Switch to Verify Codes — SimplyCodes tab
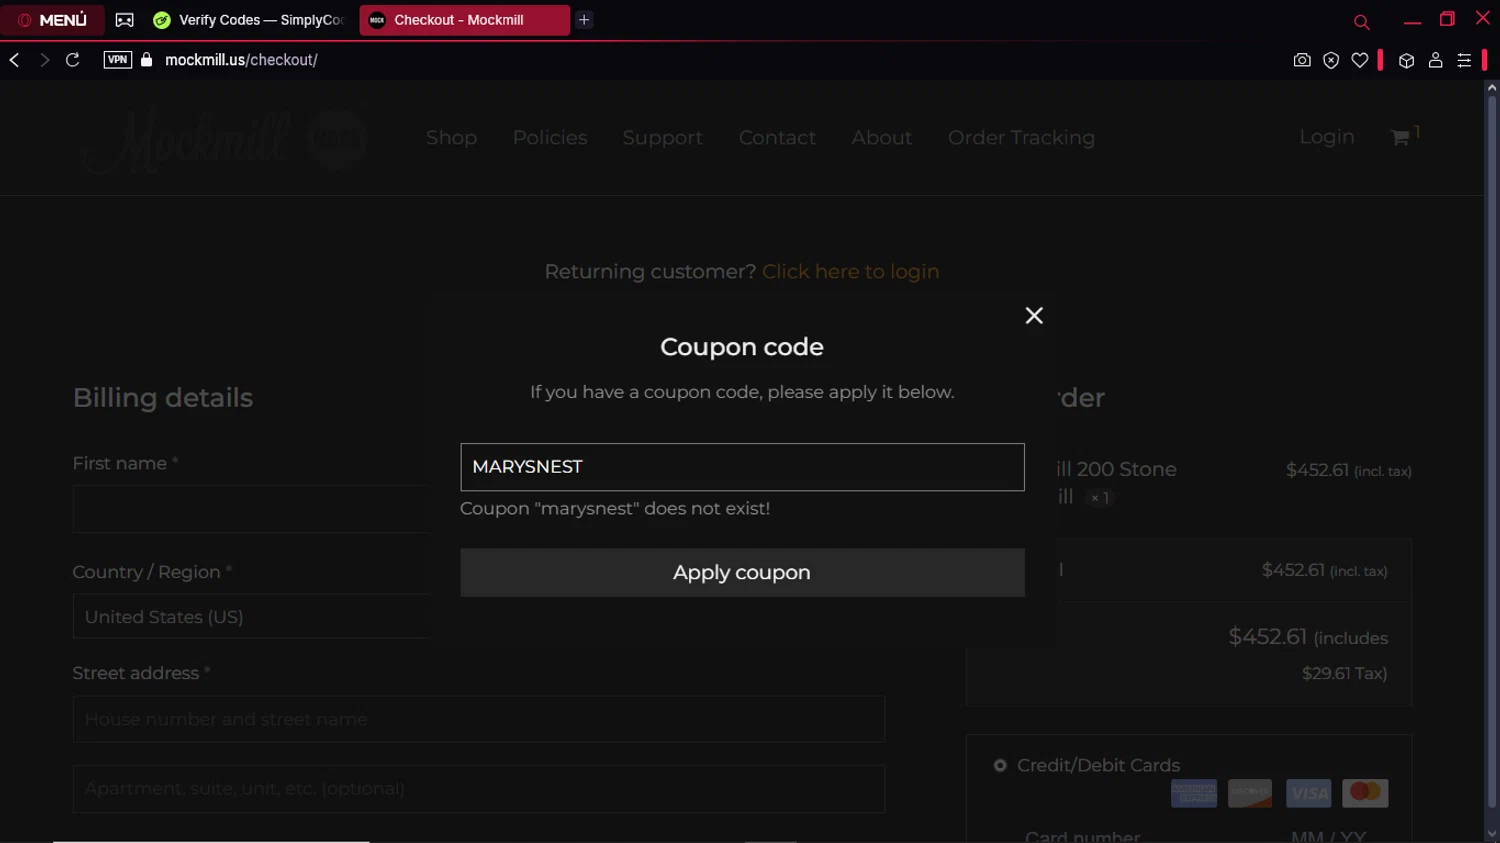Image resolution: width=1500 pixels, height=843 pixels. click(x=250, y=20)
